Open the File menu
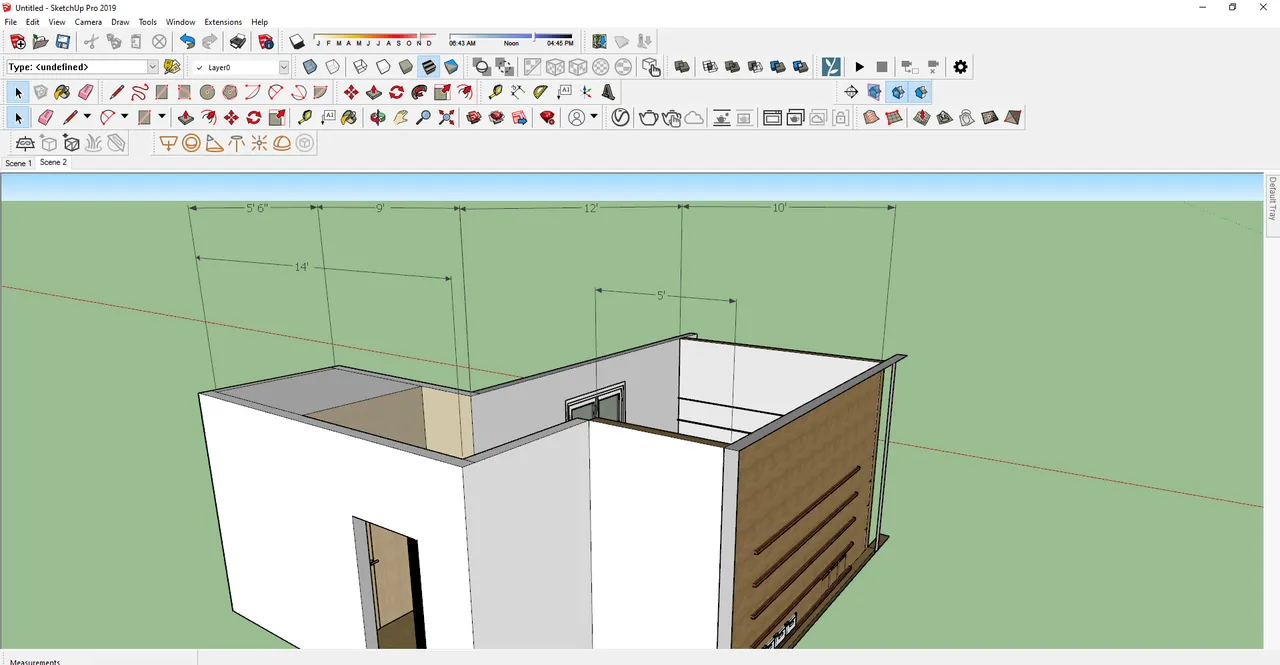Viewport: 1280px width, 665px height. pos(10,22)
